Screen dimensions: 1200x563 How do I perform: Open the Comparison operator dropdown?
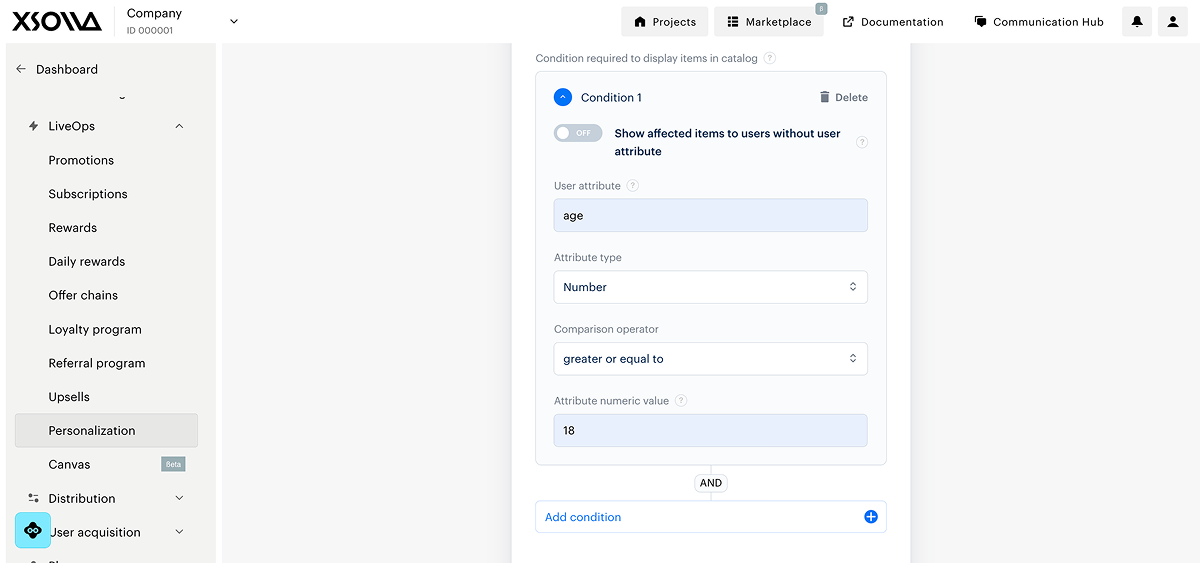pos(710,359)
